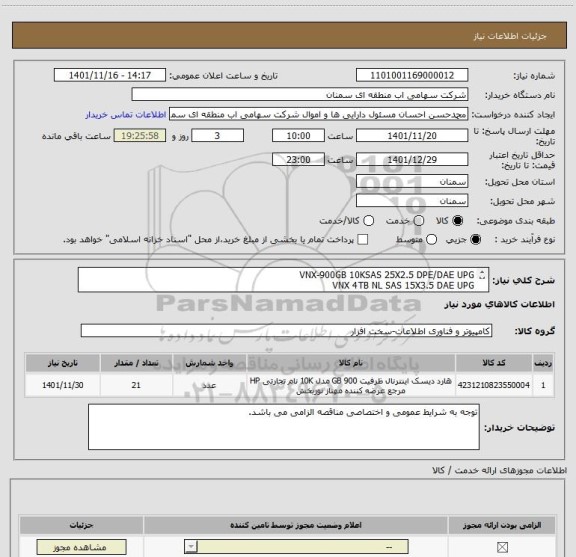Viewport: 576px width, 557px height.
Task: Click the hard disk product name cell
Action: click(350, 385)
